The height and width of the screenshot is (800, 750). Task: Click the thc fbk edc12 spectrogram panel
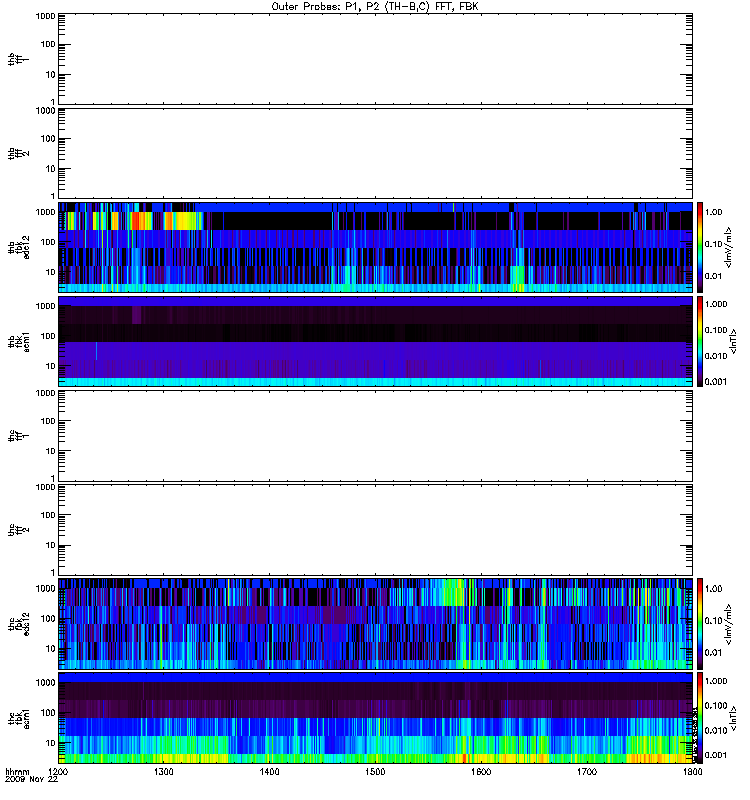click(376, 624)
